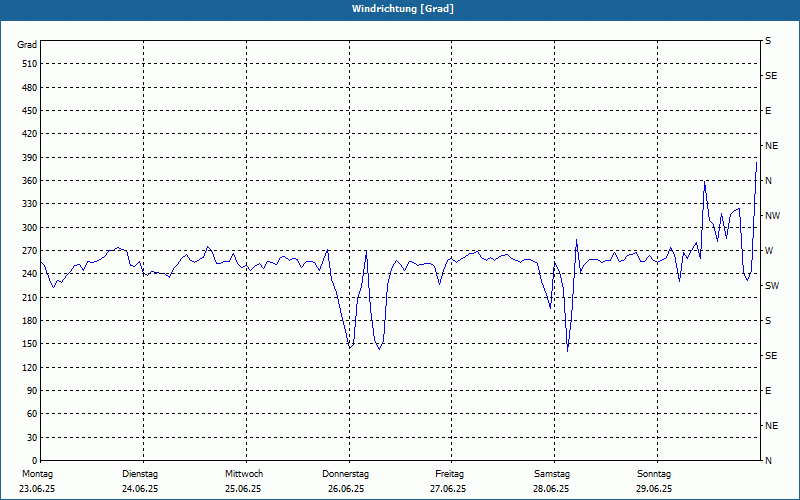Click the 510 y-axis value
This screenshot has width=800, height=500.
pyautogui.click(x=30, y=64)
